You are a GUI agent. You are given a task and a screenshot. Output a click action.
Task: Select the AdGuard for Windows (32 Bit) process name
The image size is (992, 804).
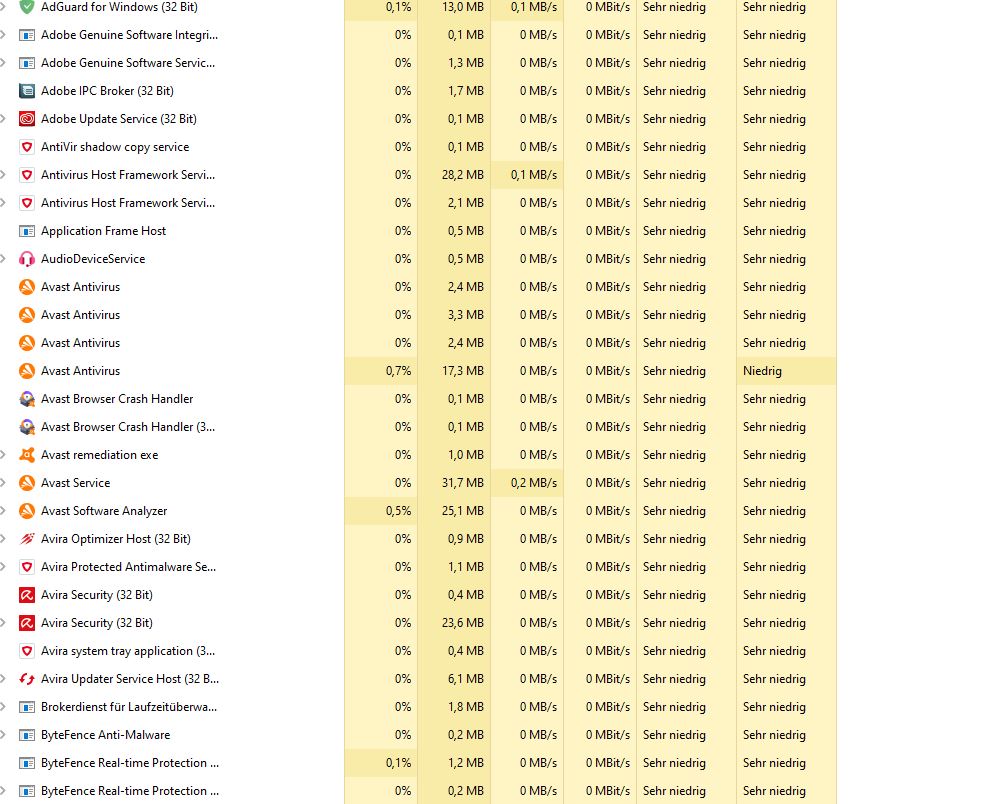[x=119, y=7]
